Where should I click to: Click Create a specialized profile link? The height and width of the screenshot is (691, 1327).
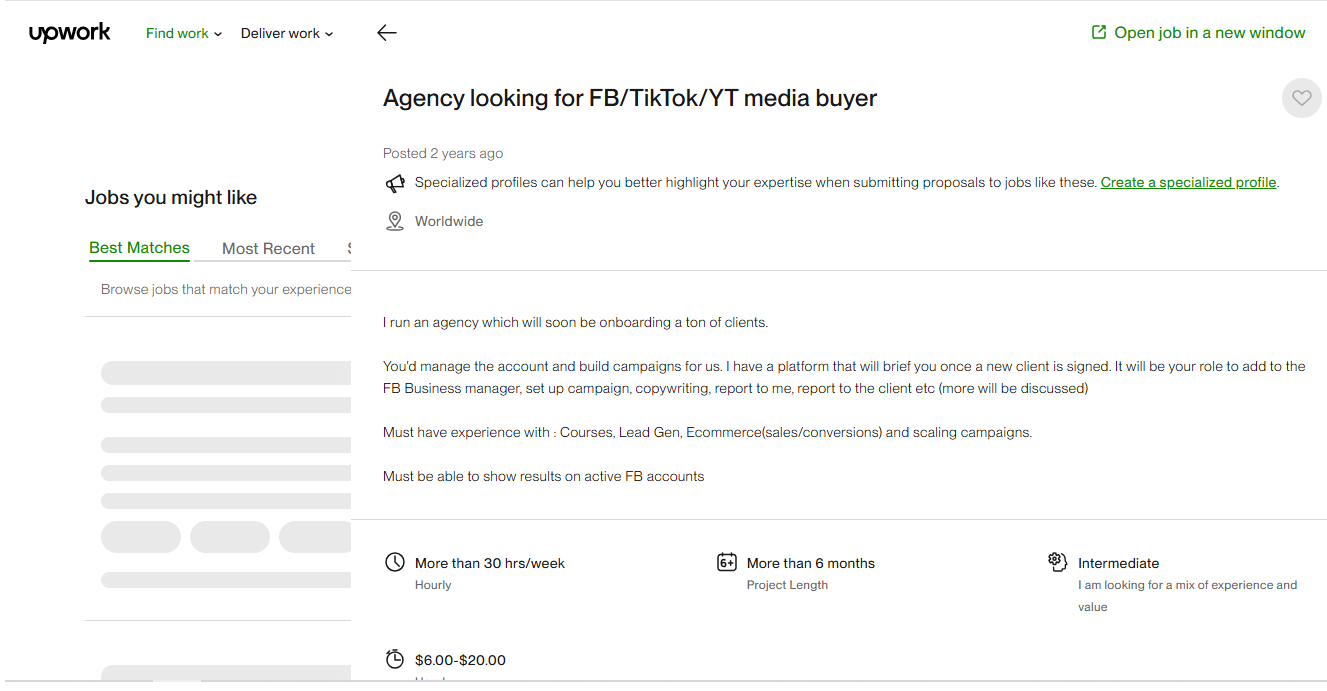point(1189,183)
